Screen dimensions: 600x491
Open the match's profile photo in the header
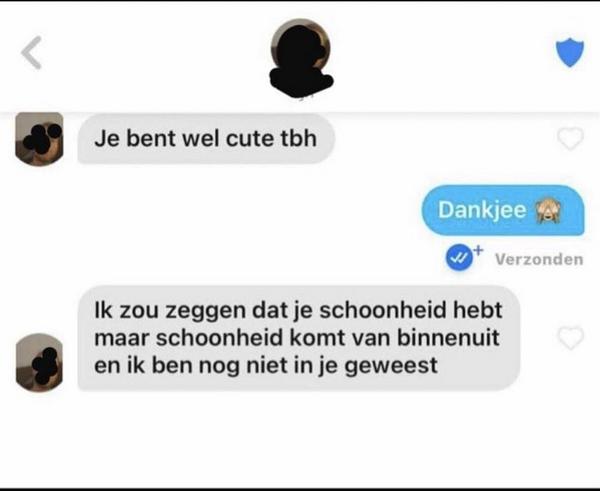(301, 48)
